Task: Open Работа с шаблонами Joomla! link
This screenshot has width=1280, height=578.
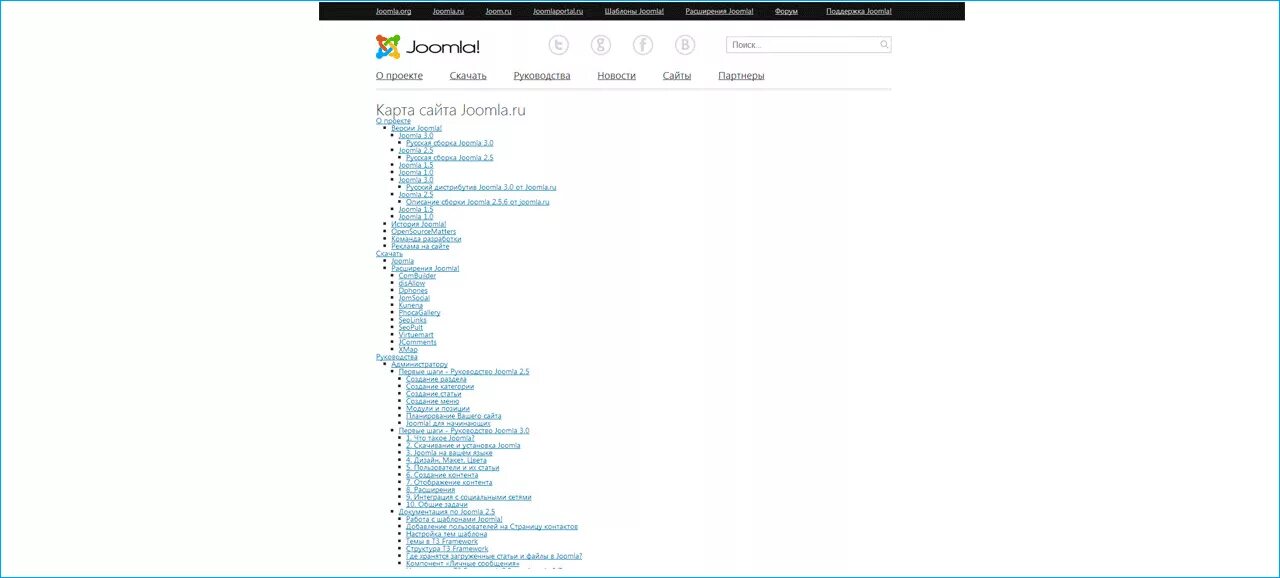Action: pos(454,520)
